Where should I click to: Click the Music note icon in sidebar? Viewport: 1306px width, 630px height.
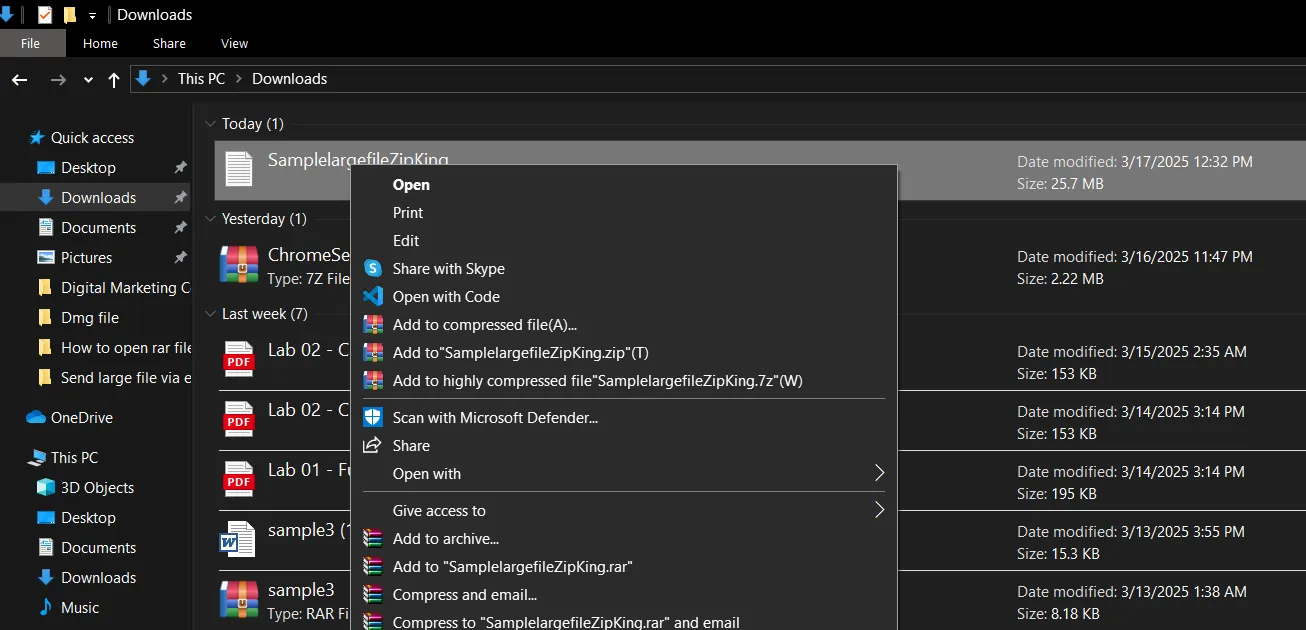[46, 607]
